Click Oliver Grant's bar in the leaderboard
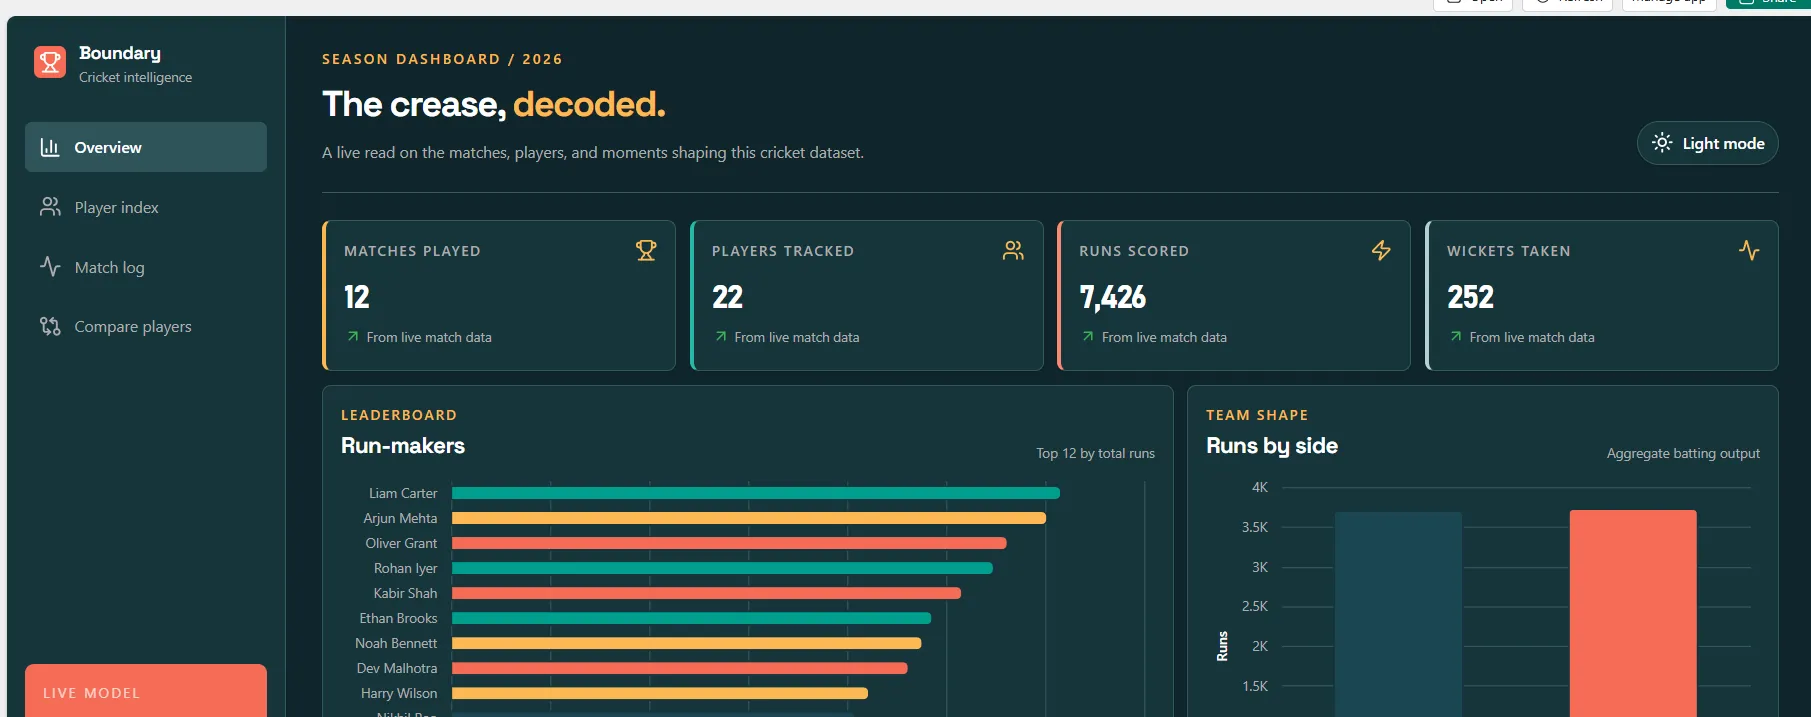This screenshot has width=1811, height=717. (x=729, y=543)
